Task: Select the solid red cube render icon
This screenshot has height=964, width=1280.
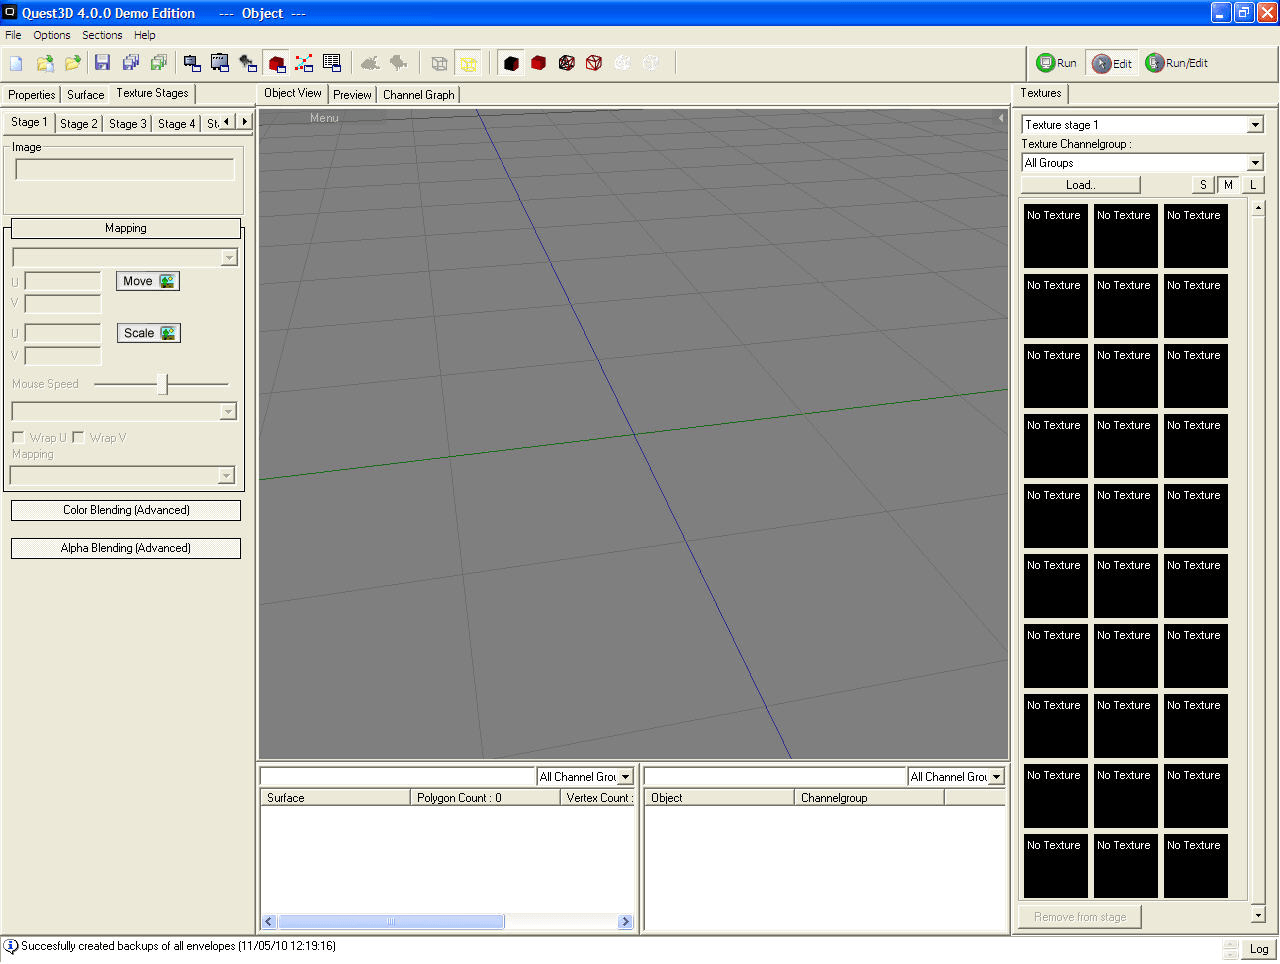Action: click(x=538, y=63)
